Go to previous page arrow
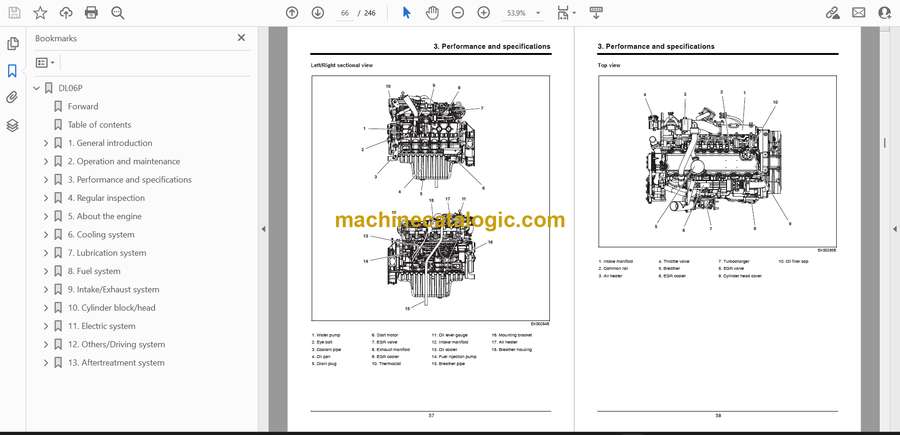The height and width of the screenshot is (435, 900). (x=292, y=13)
